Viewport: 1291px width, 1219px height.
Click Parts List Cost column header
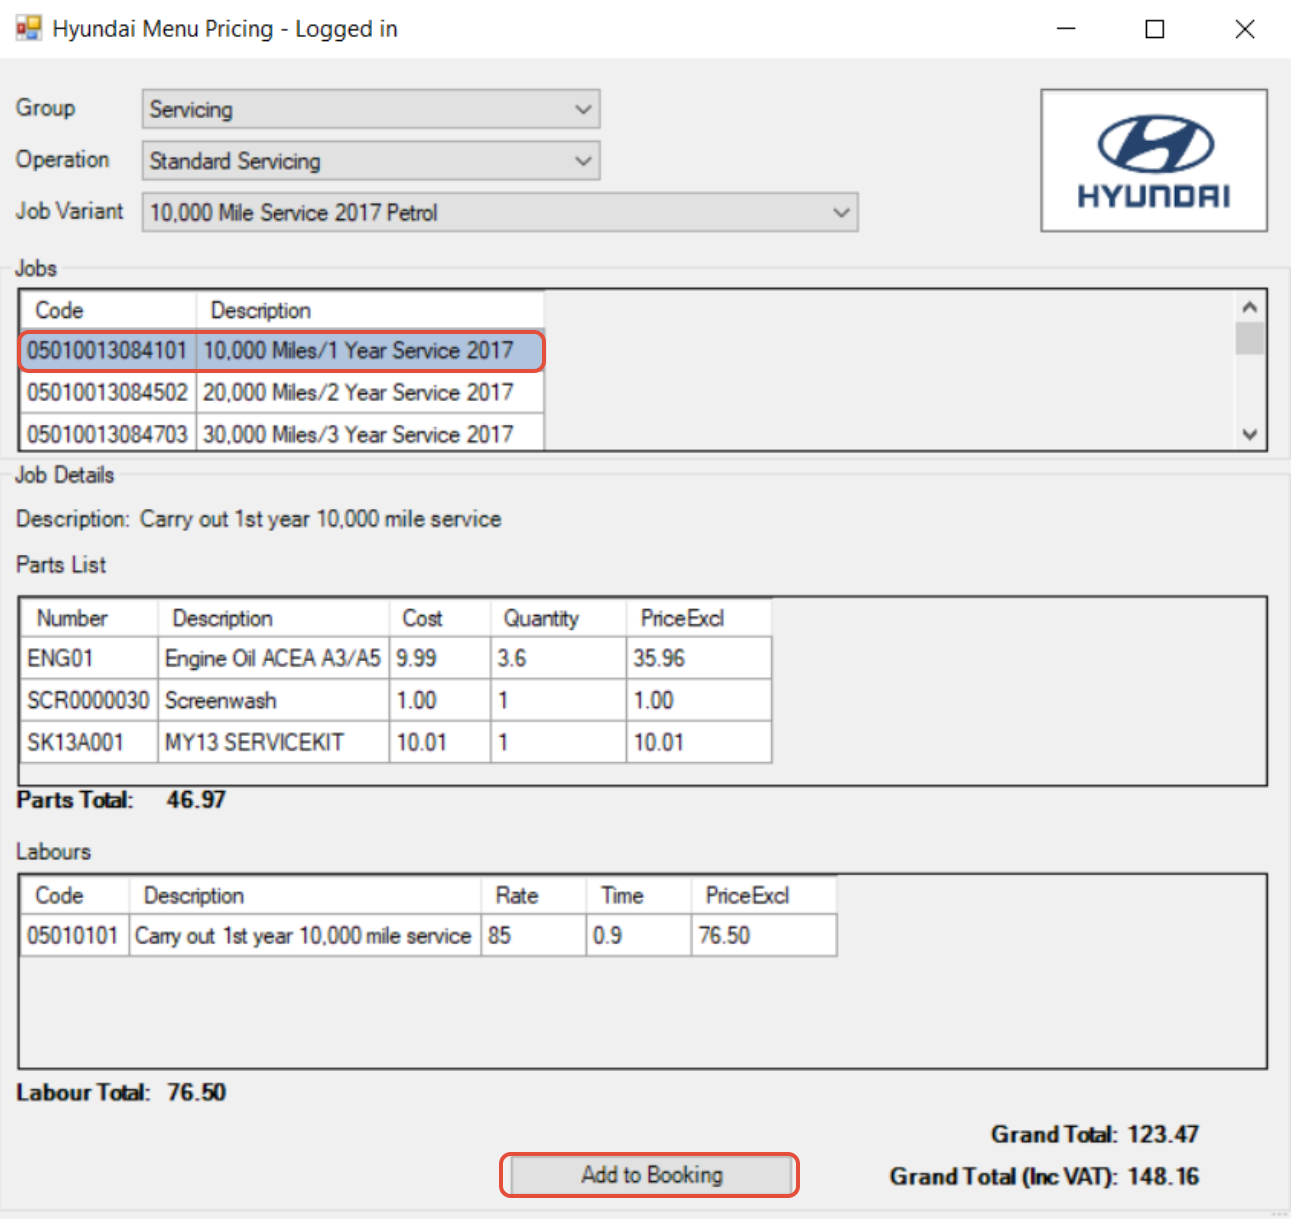click(440, 619)
